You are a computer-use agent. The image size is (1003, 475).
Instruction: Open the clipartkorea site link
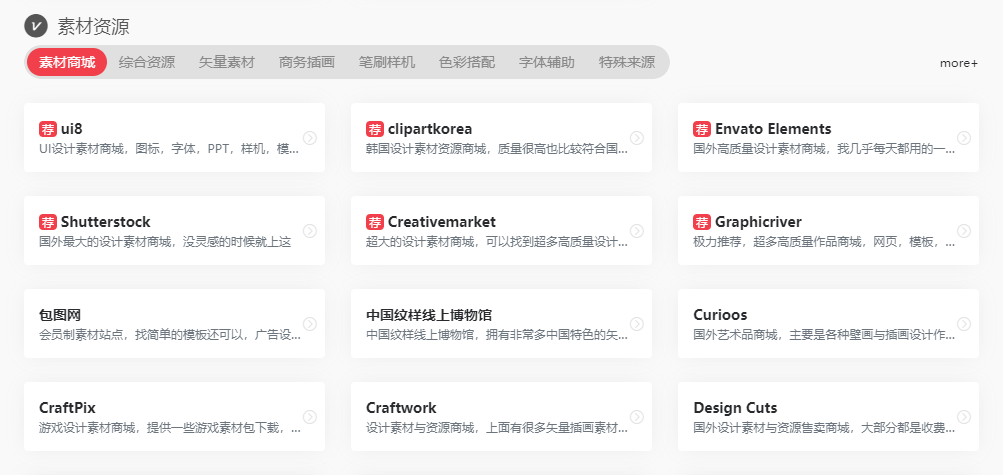pyautogui.click(x=430, y=129)
